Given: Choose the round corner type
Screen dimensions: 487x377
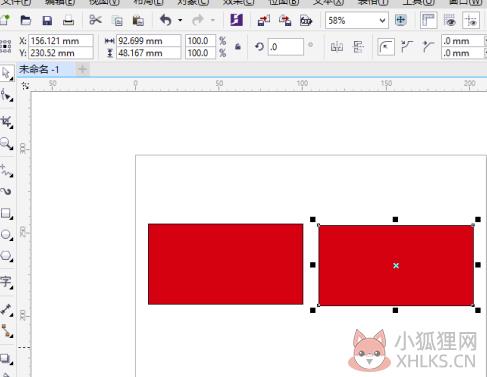Looking at the screenshot, I should [x=386, y=47].
